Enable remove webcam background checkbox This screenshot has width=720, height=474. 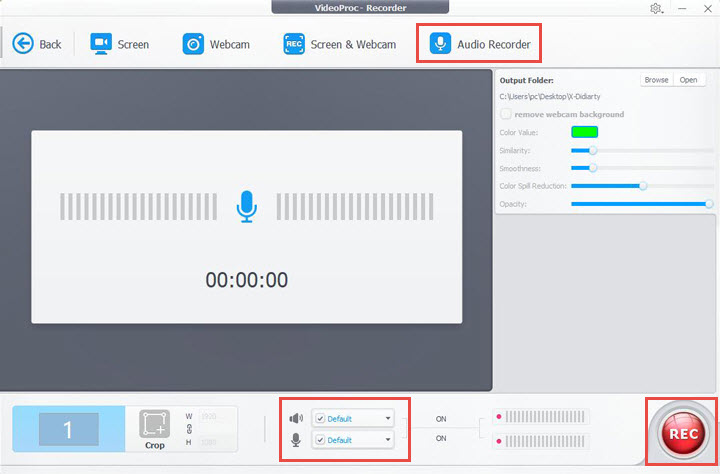tap(506, 114)
